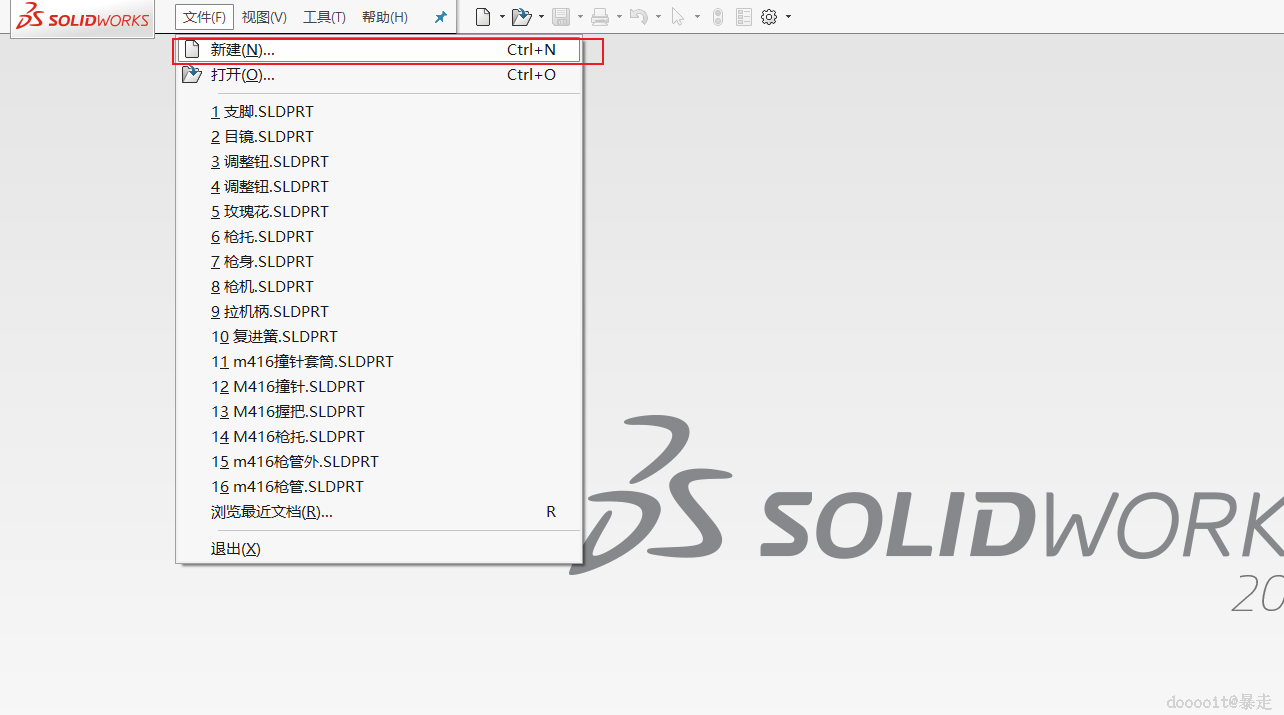The image size is (1284, 715).
Task: Click the Save toolbar icon
Action: 561,17
